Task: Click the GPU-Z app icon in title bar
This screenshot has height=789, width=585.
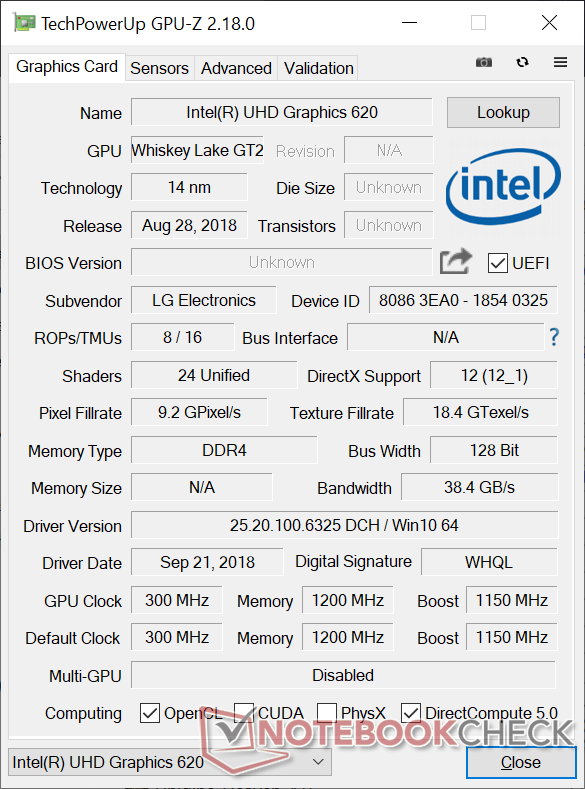Action: point(24,23)
